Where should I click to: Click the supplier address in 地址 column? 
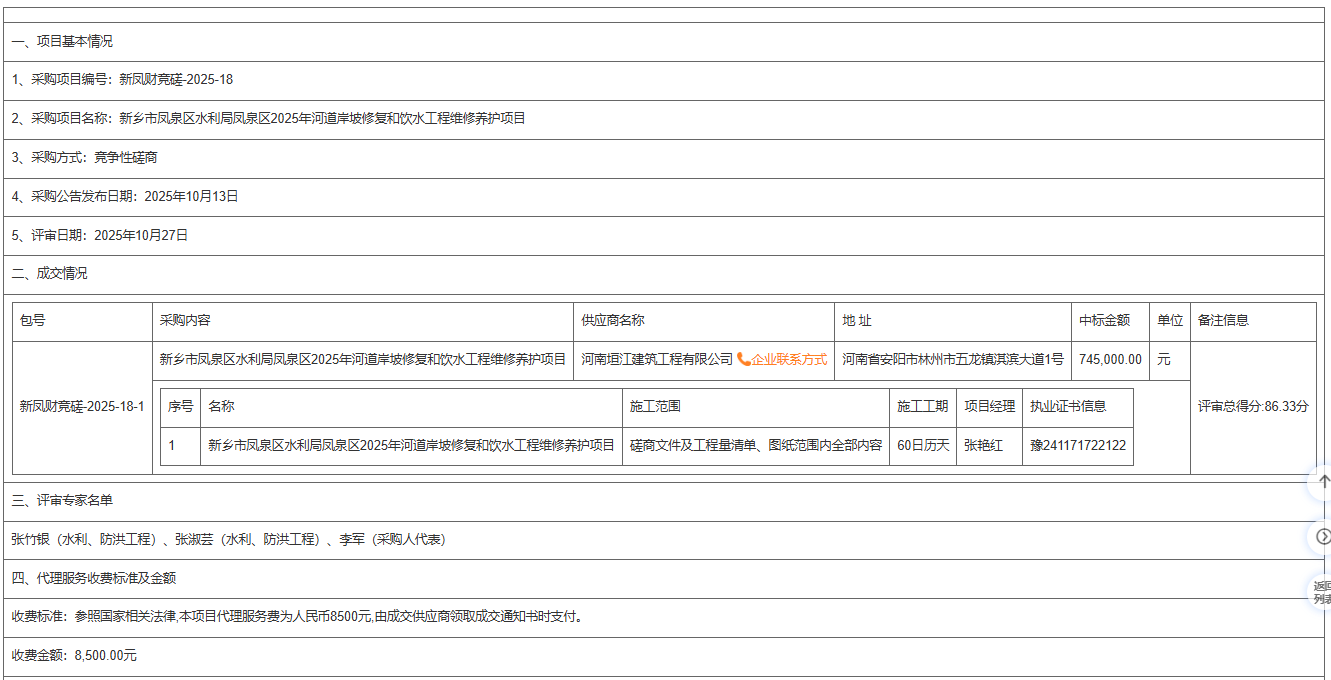pos(952,360)
